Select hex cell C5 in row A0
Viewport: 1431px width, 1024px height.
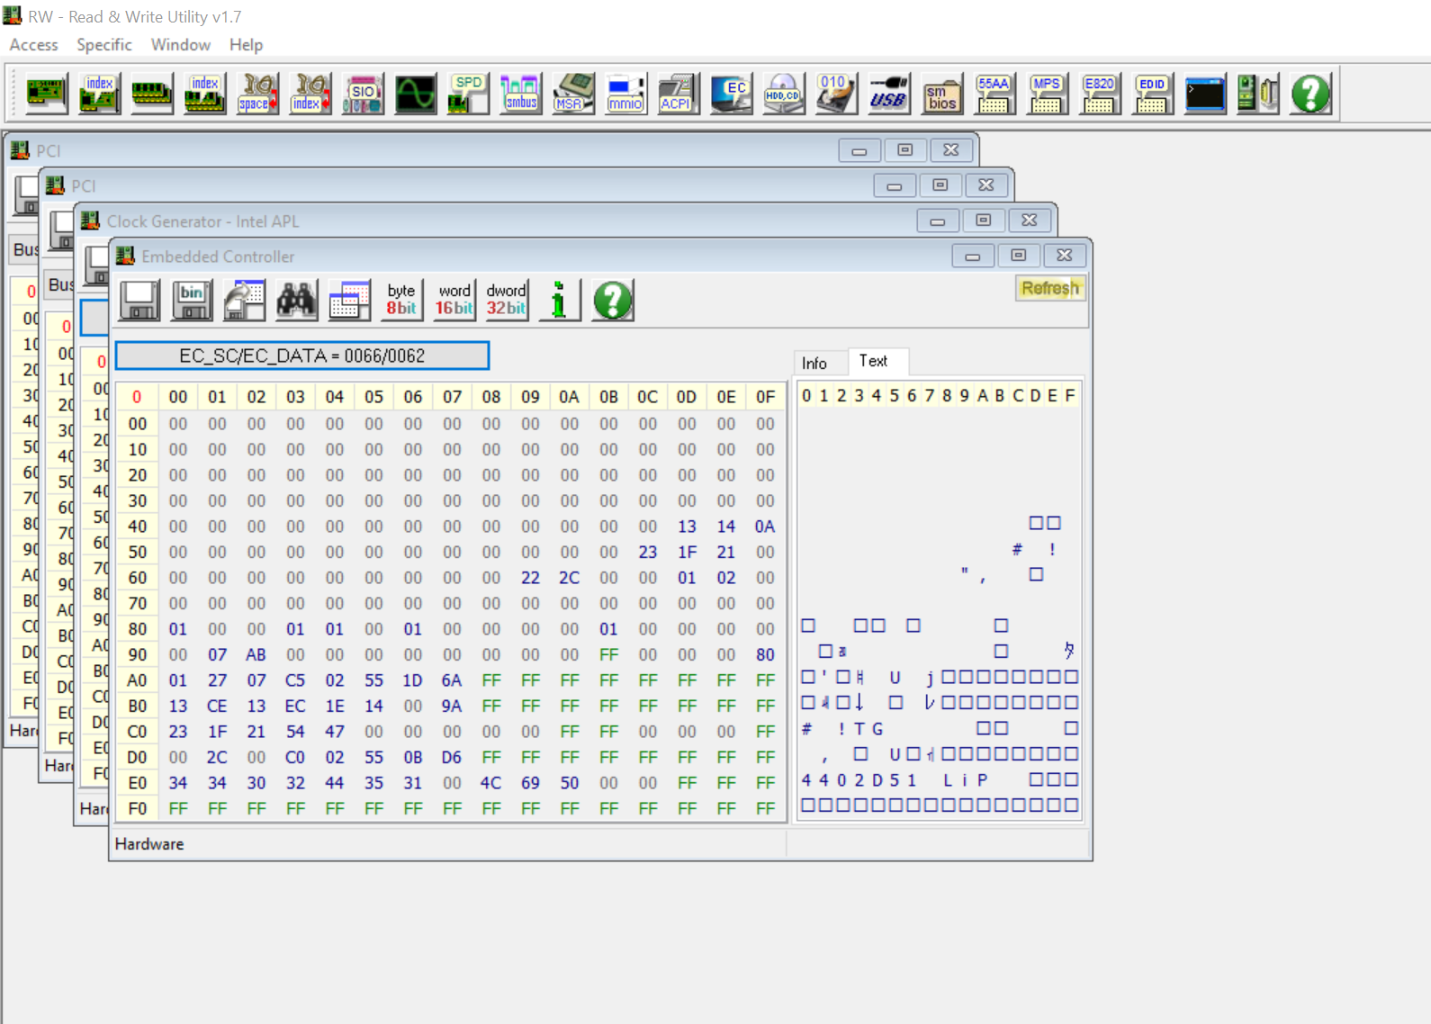295,680
